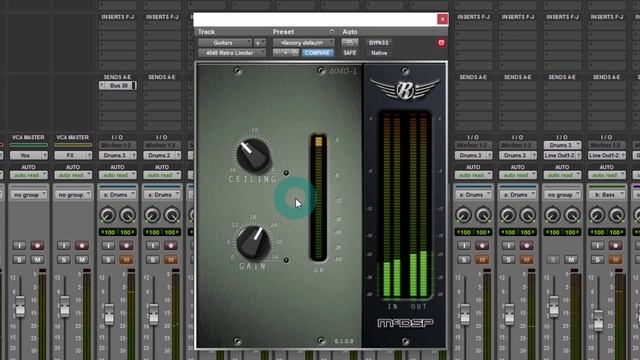Viewport: 640px width, 360px height.
Task: Enable input monitoring on the Vox VCA master
Action: pyautogui.click(x=19, y=245)
